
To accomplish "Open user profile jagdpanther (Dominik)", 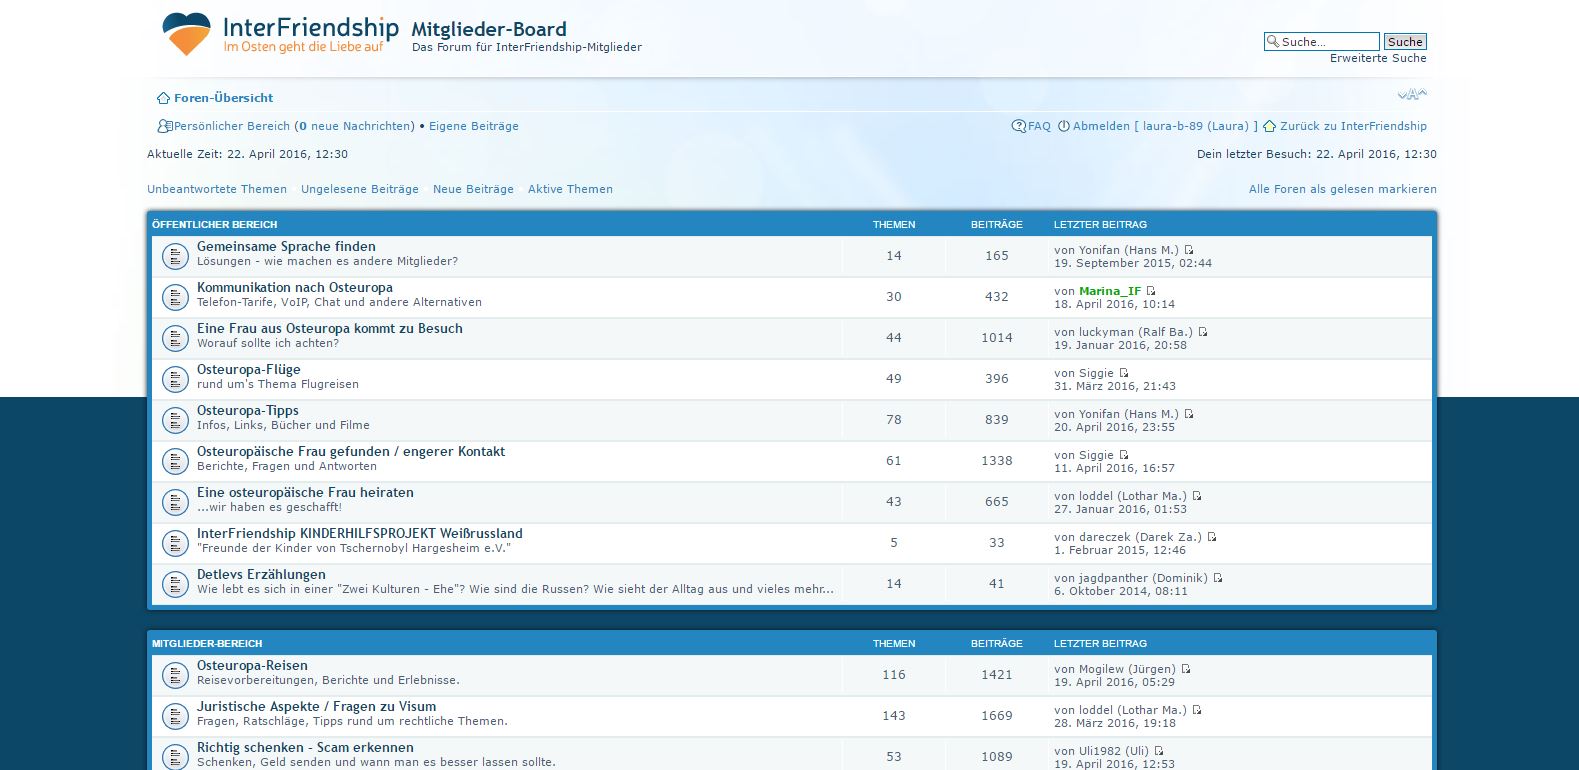I will coord(1143,578).
